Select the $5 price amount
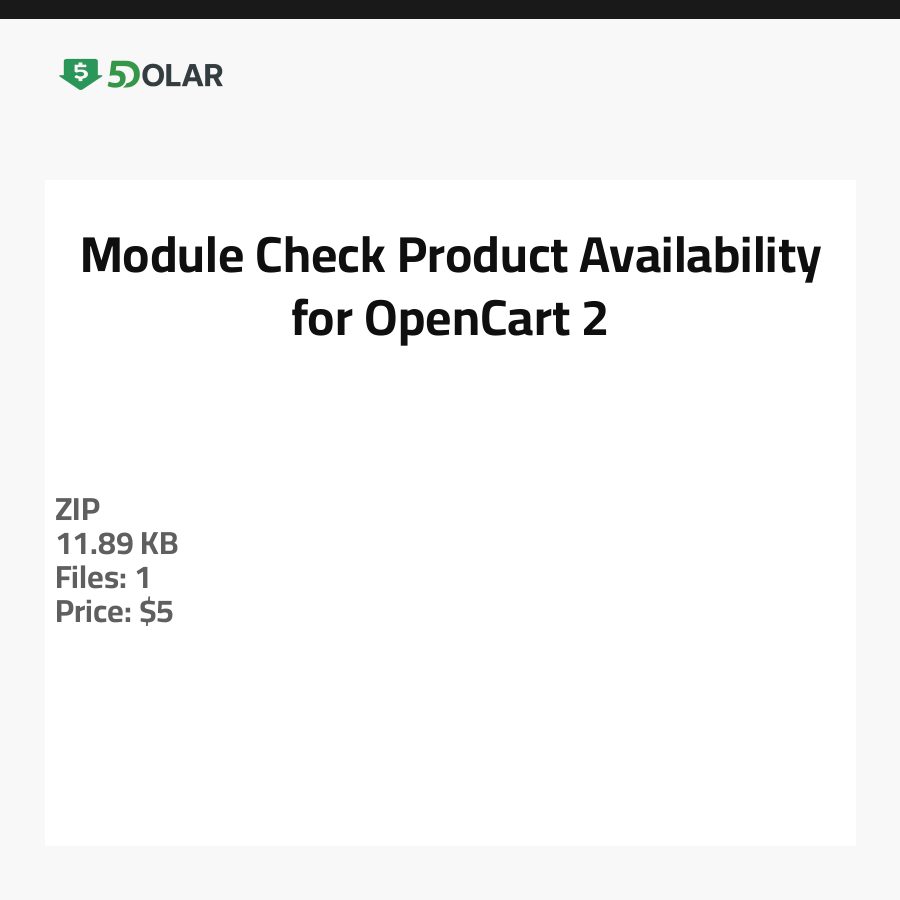Viewport: 900px width, 900px height. (157, 612)
